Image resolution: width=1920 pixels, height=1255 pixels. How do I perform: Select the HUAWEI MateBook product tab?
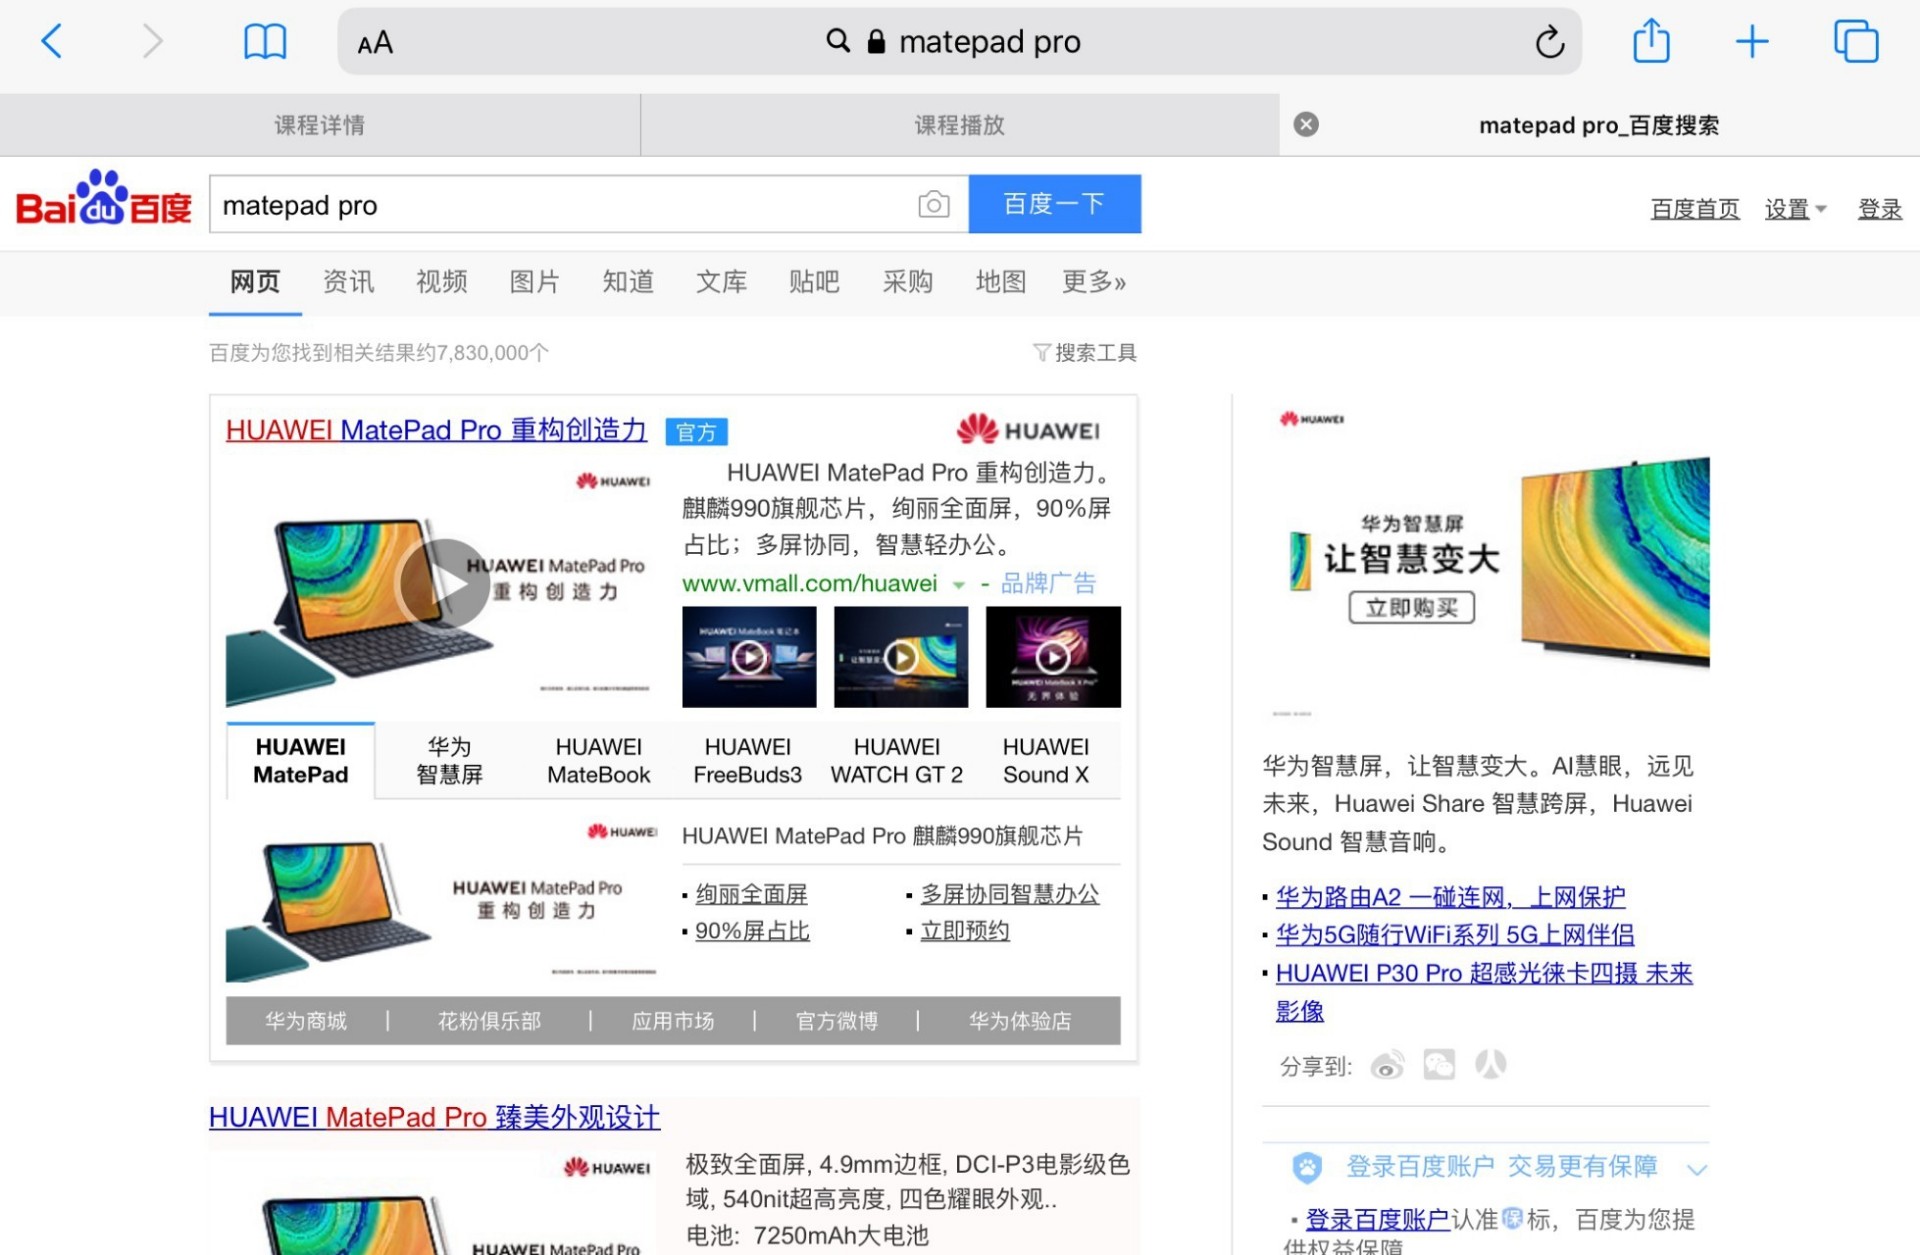[598, 761]
